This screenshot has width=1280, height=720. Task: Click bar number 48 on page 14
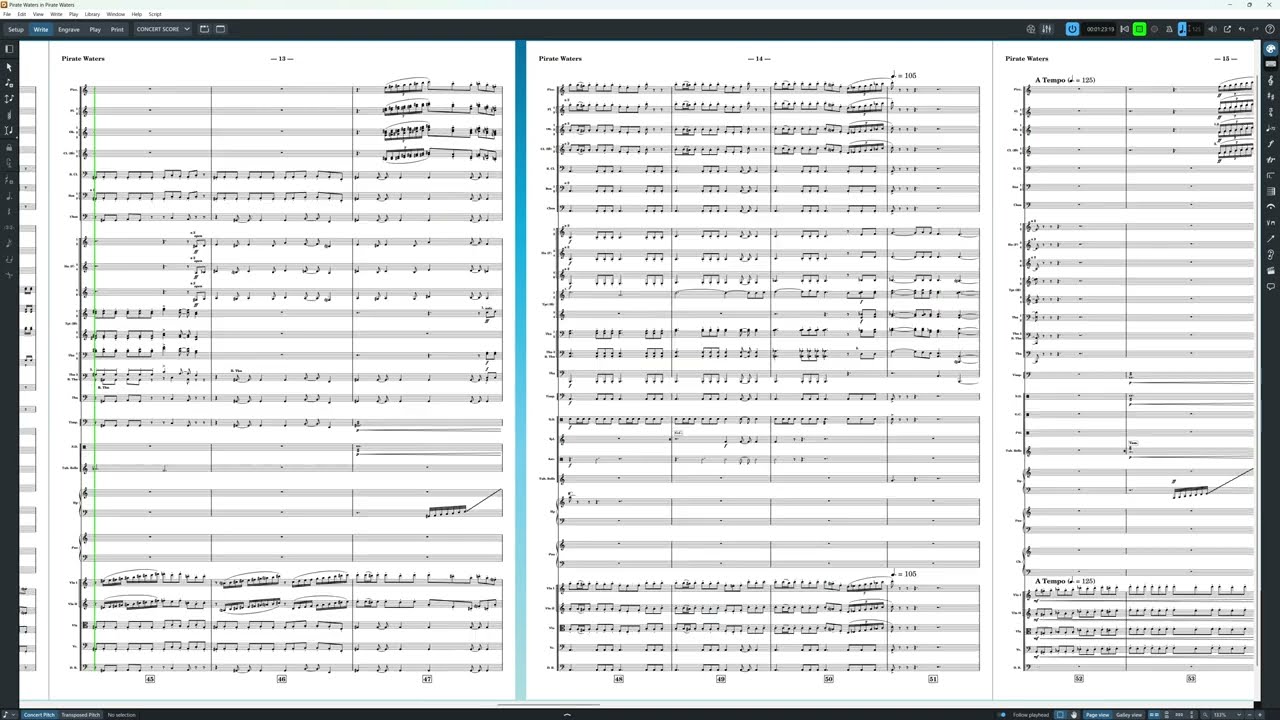[619, 679]
